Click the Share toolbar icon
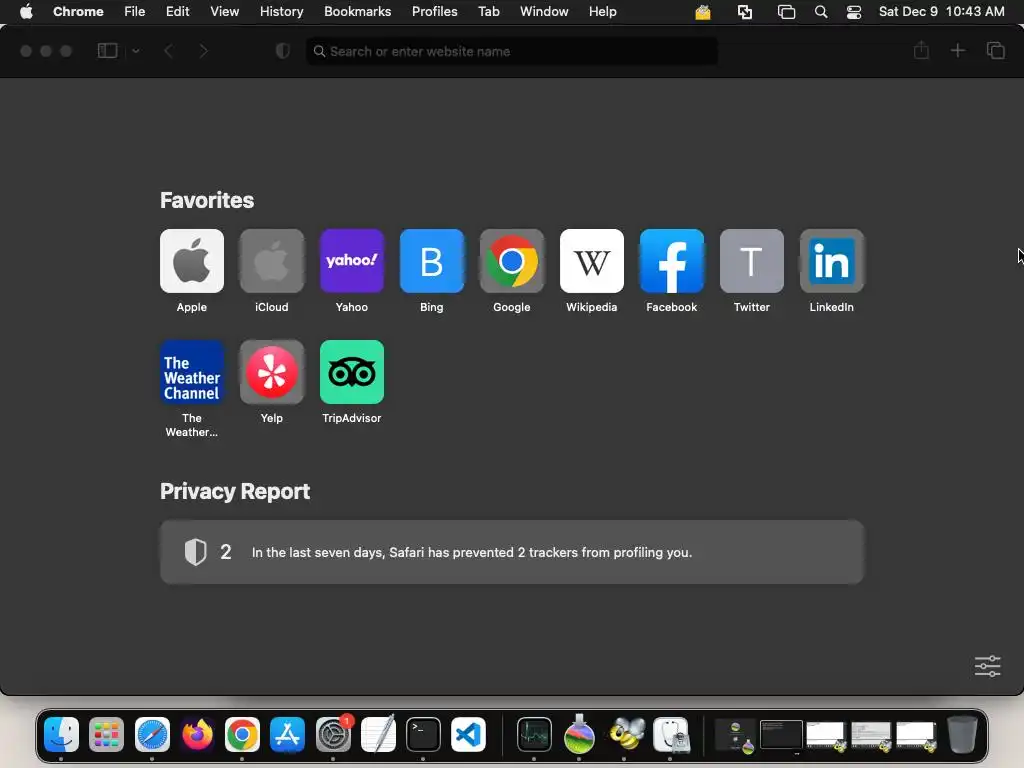 pyautogui.click(x=921, y=50)
